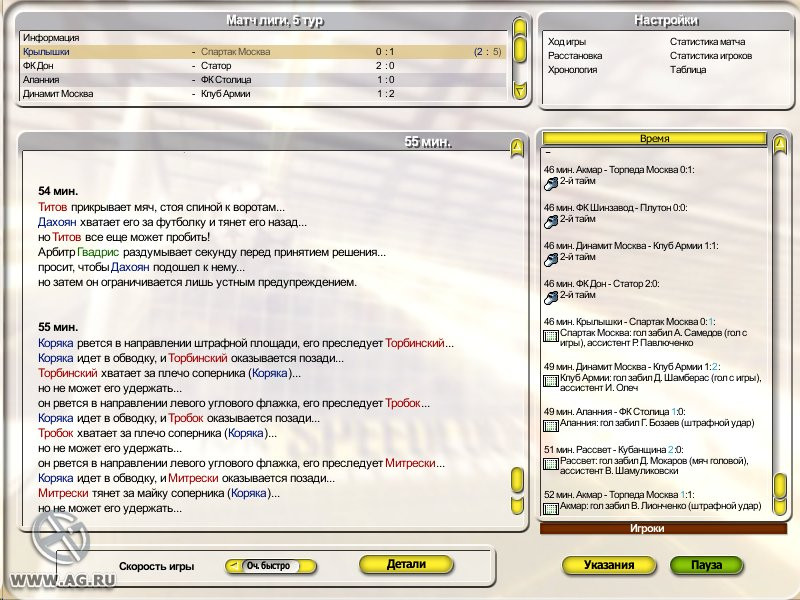This screenshot has width=800, height=600.
Task: Select match row Динамит Москва - Клуб Армии
Action: (262, 93)
